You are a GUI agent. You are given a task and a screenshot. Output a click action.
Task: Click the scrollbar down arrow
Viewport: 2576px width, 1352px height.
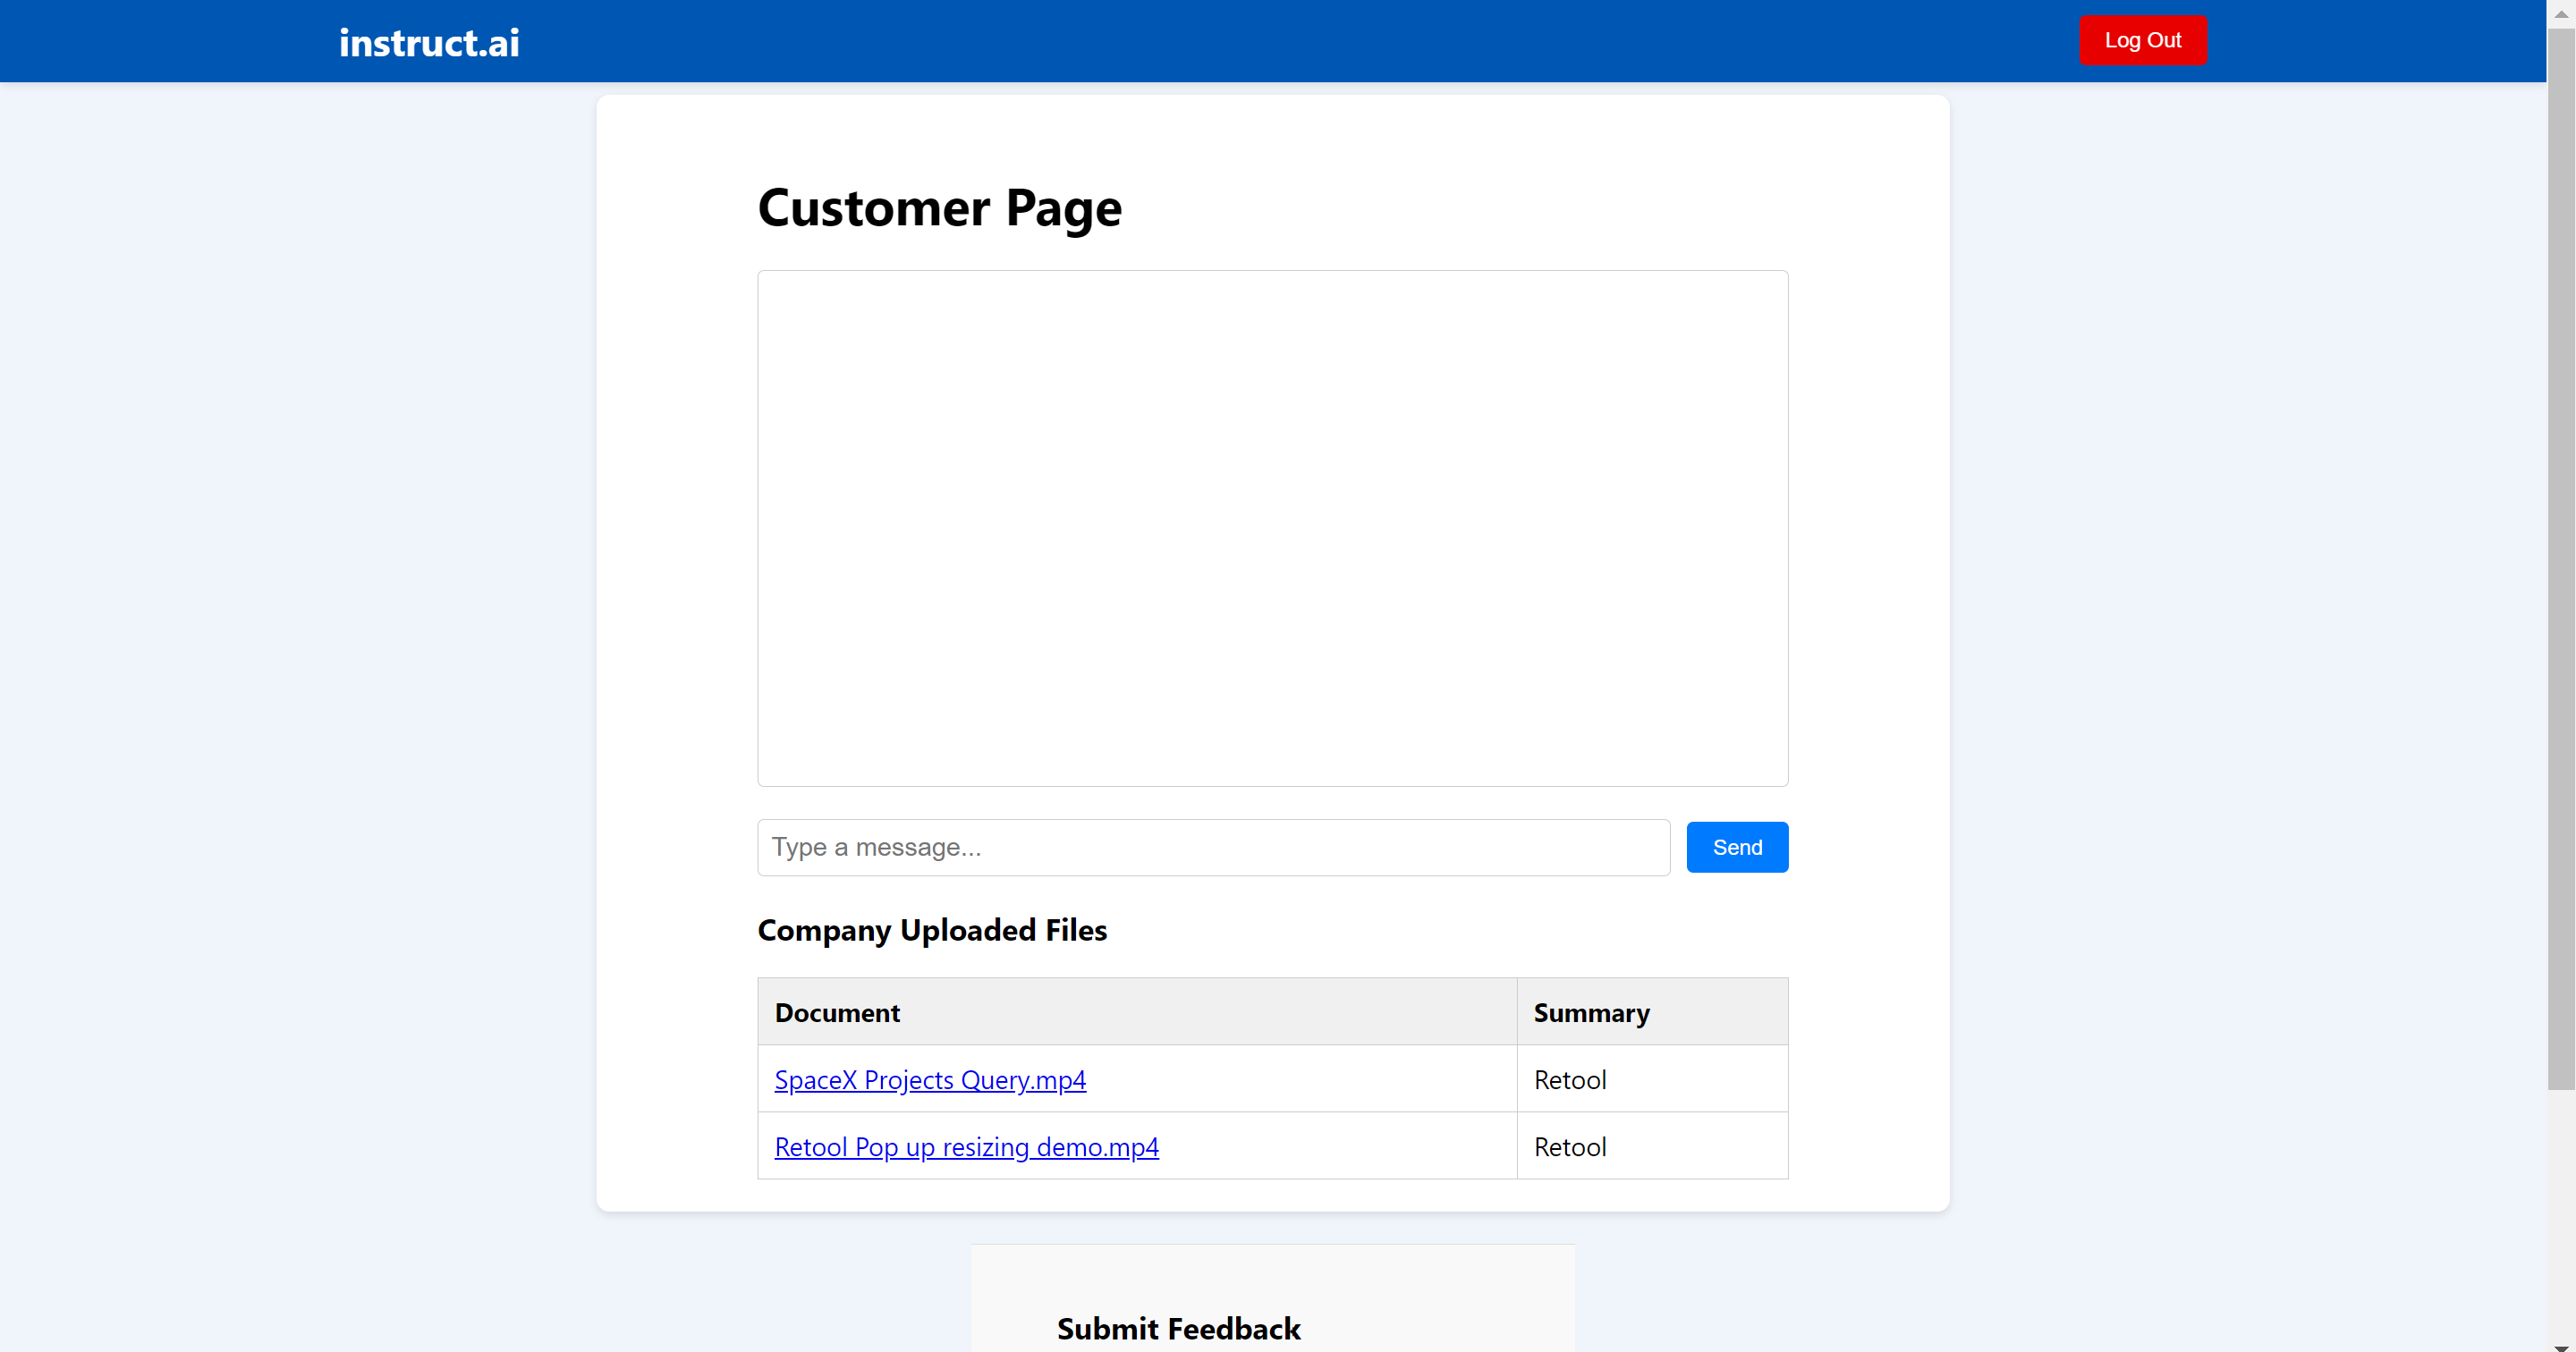pos(2561,1344)
